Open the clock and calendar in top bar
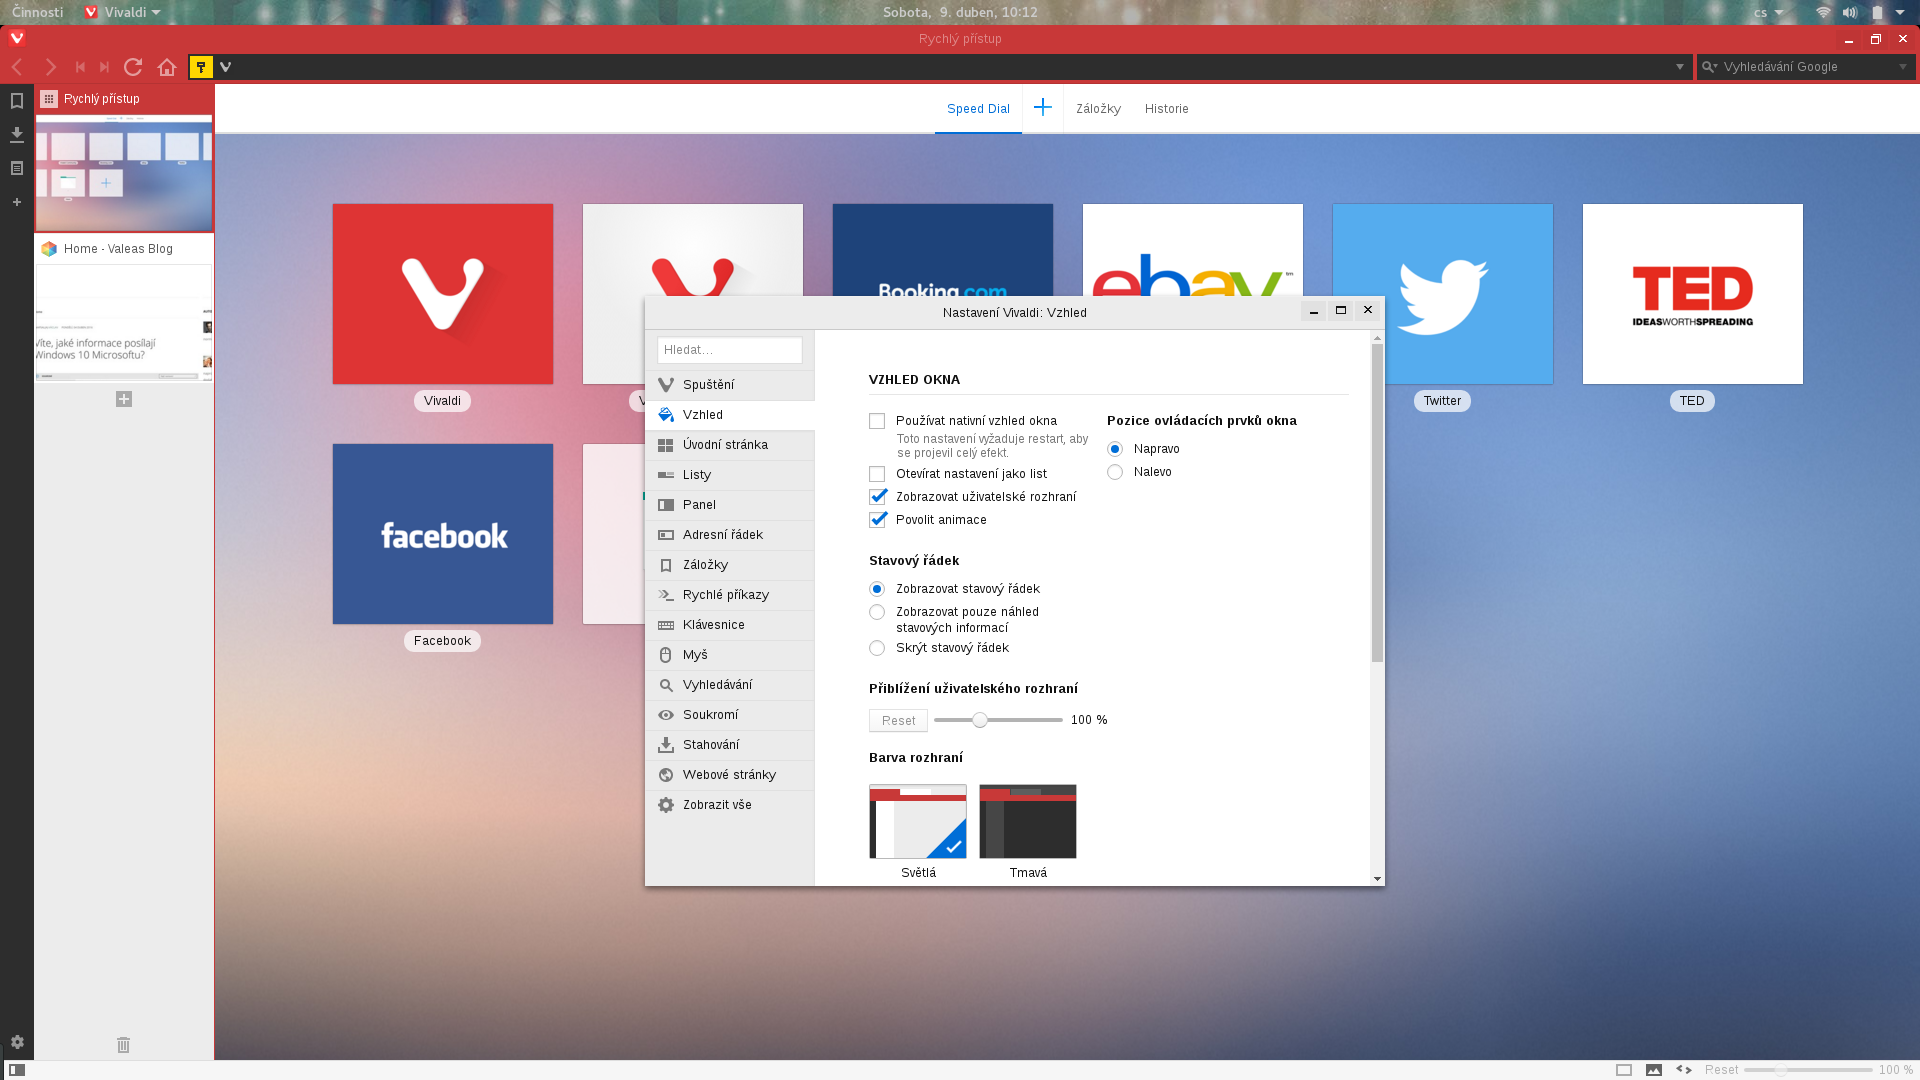 960,12
